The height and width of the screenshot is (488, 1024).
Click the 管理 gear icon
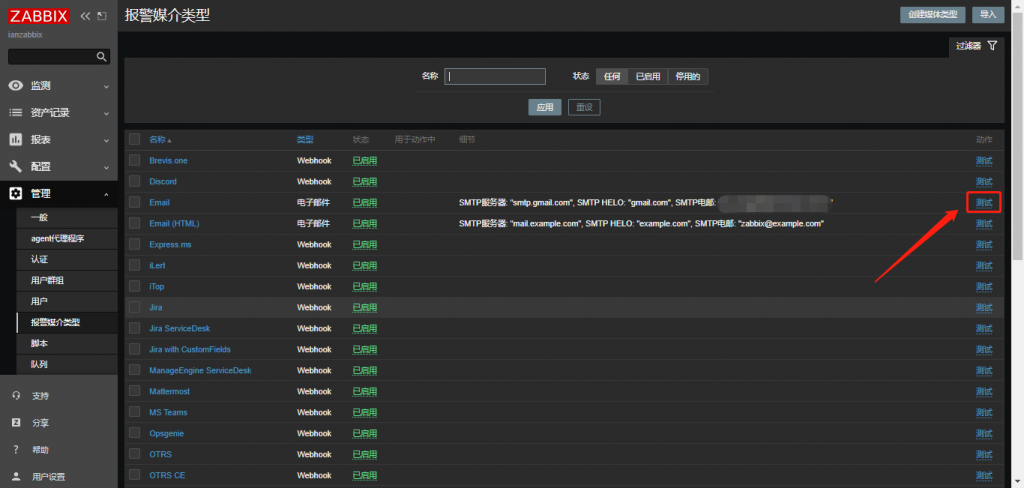16,193
